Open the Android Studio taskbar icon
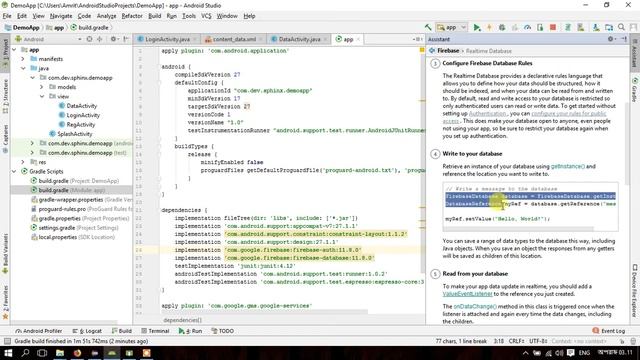 coord(112,353)
